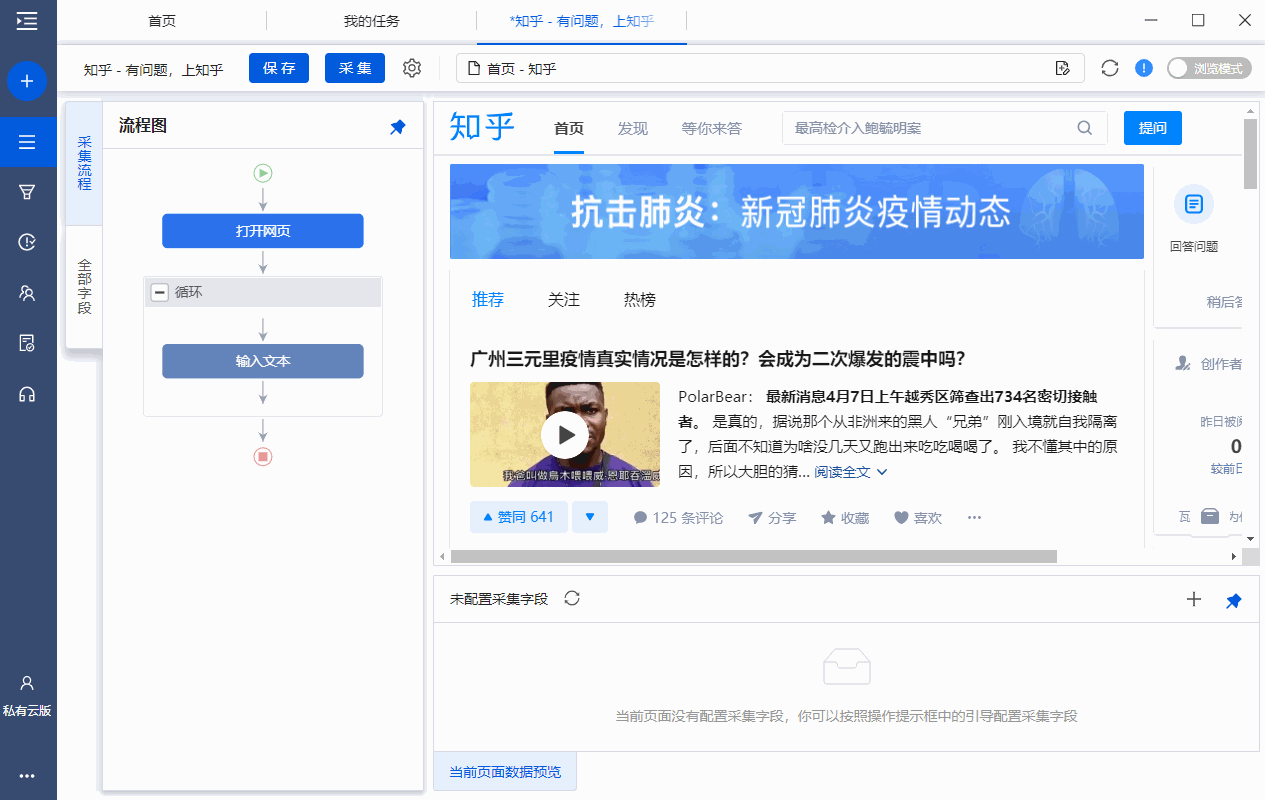Refresh the 未配置采集字段 list
Image resolution: width=1265 pixels, height=800 pixels.
click(x=572, y=599)
